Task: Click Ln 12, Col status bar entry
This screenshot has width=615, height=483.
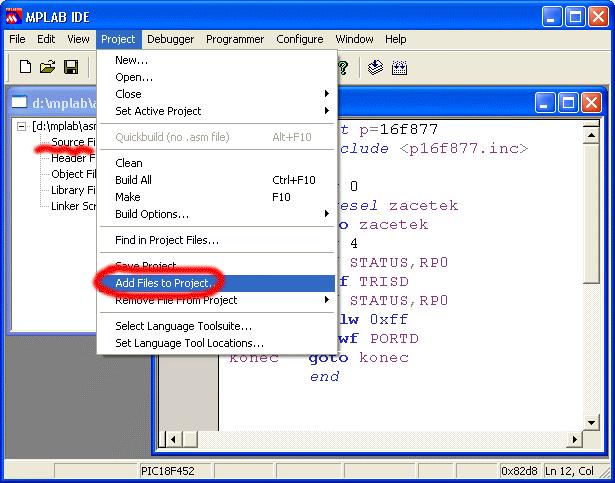Action: [569, 471]
